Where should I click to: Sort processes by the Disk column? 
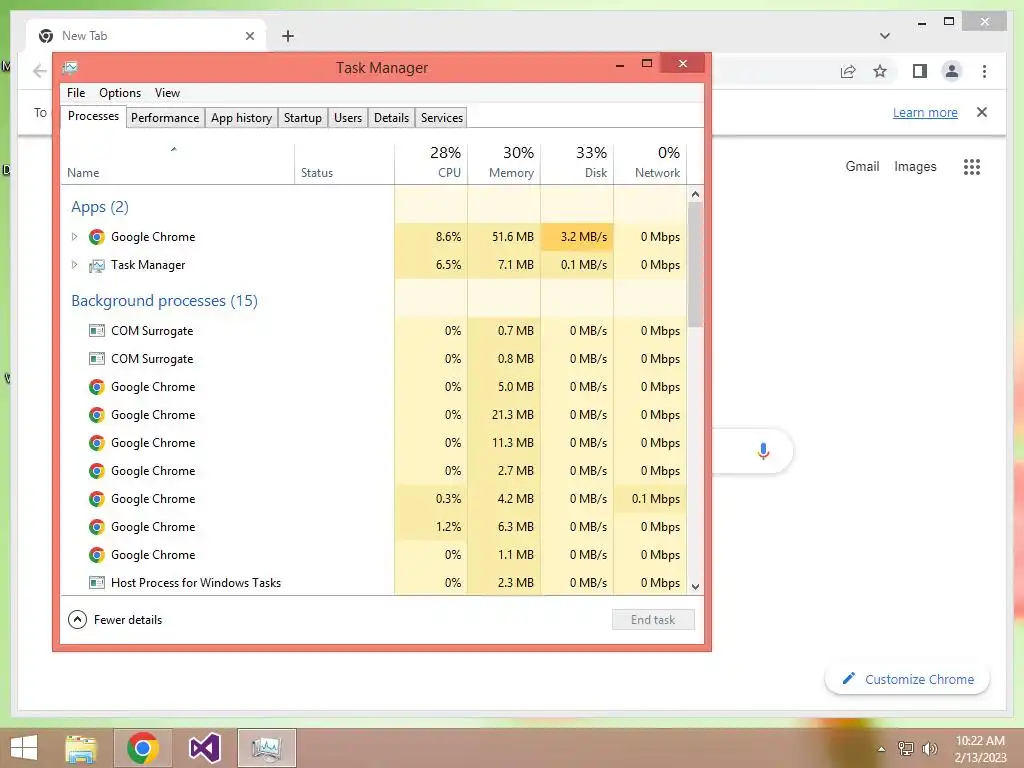click(x=577, y=162)
